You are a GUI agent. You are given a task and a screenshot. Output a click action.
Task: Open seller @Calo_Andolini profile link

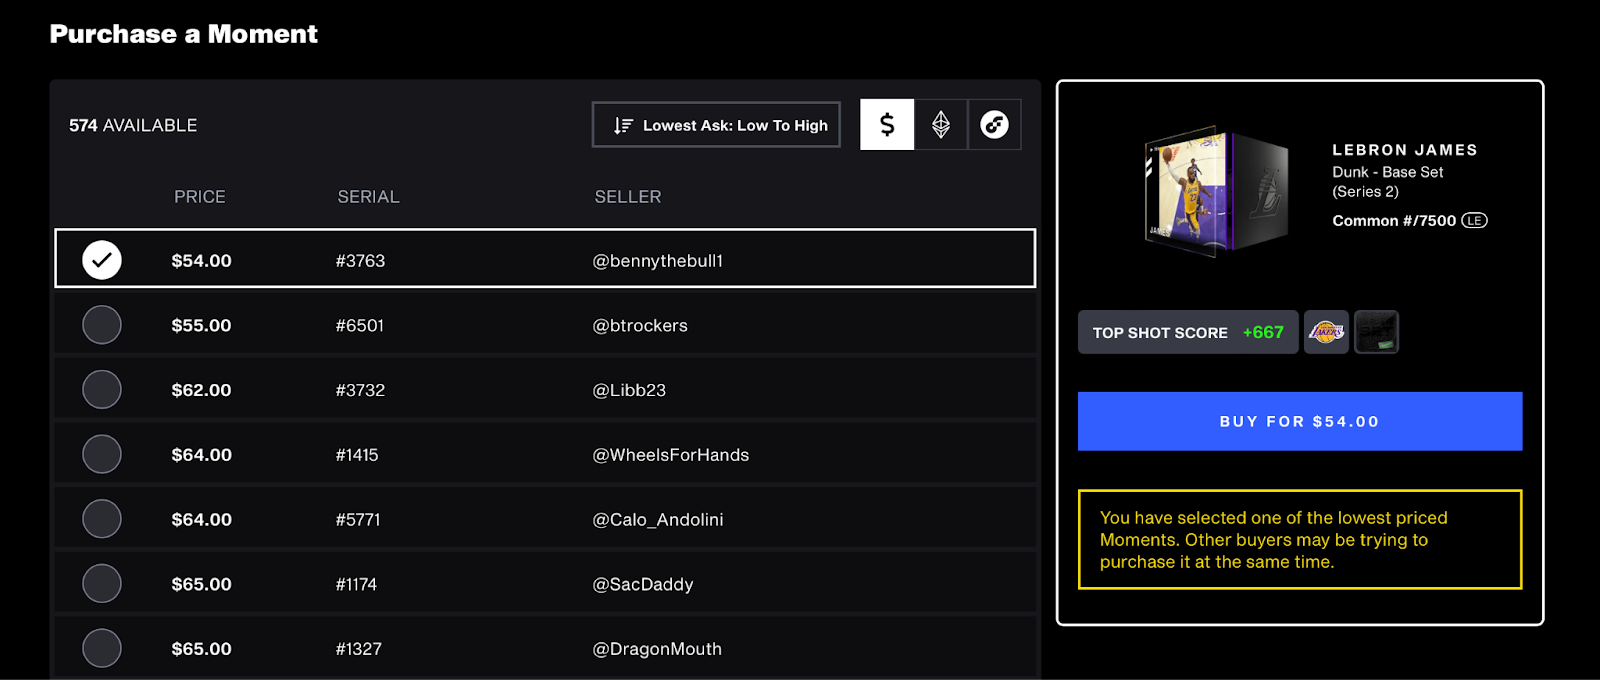click(658, 520)
